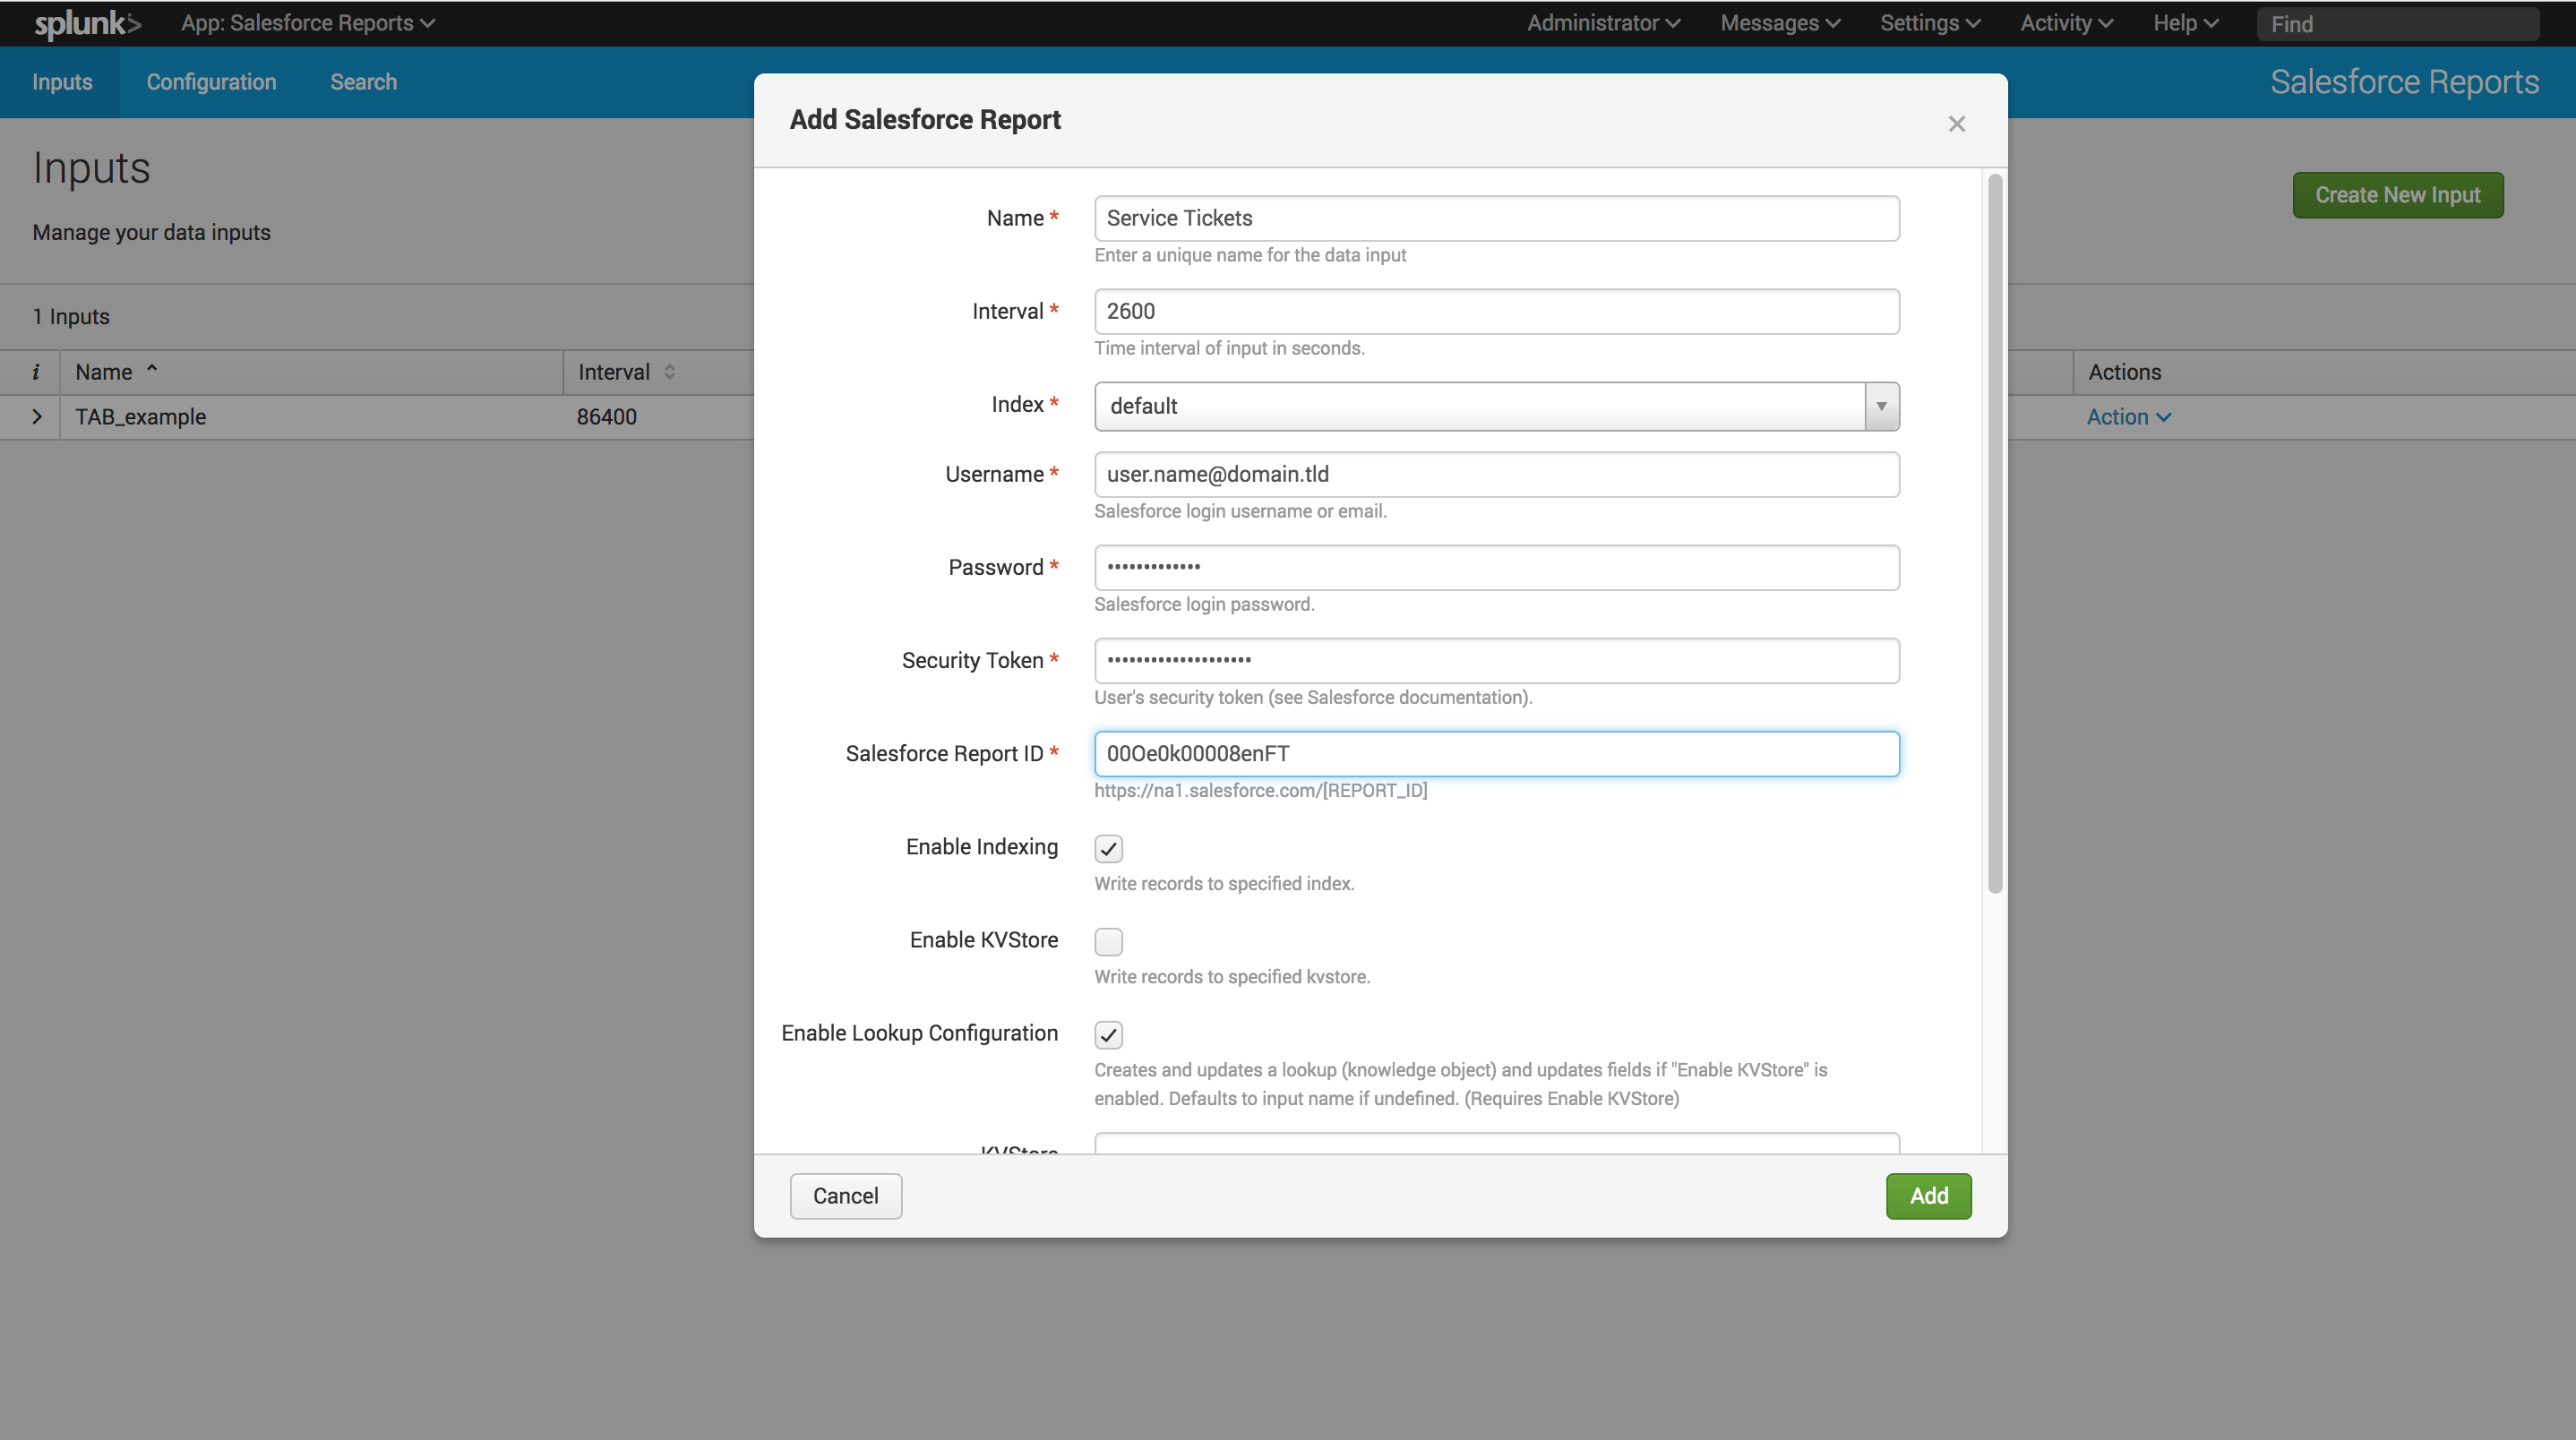Click the TAB_example name cell
The image size is (2576, 1440).
(141, 417)
